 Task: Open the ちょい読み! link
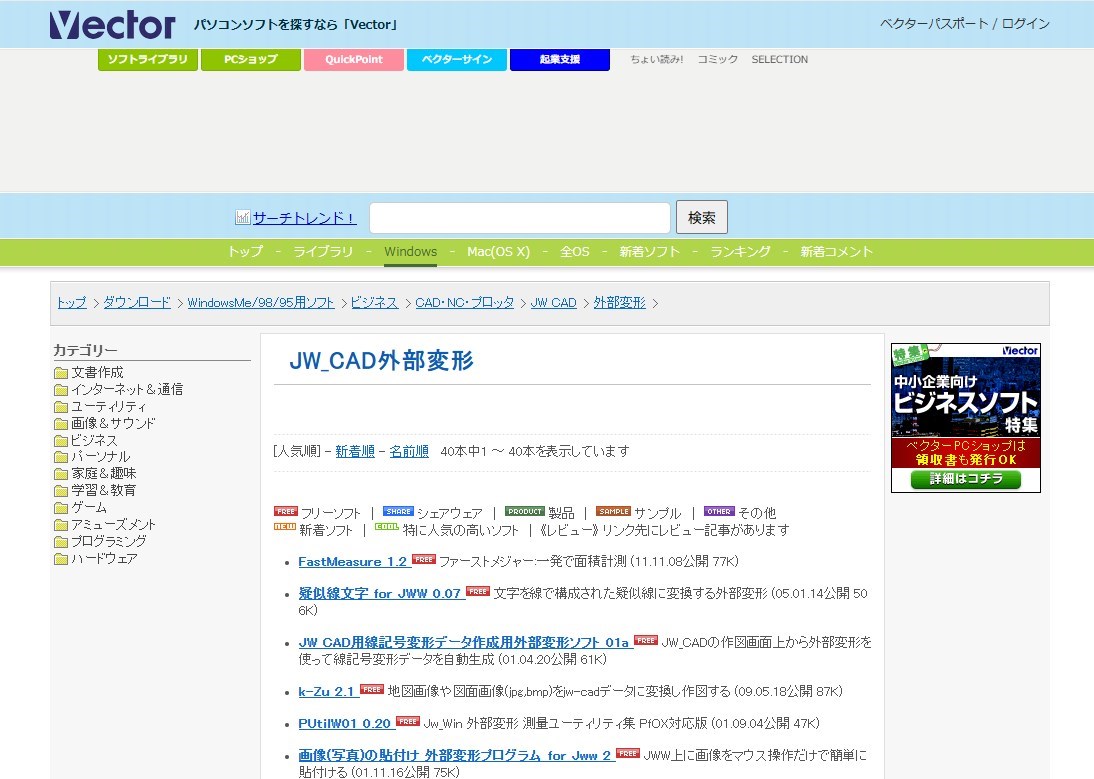(657, 59)
